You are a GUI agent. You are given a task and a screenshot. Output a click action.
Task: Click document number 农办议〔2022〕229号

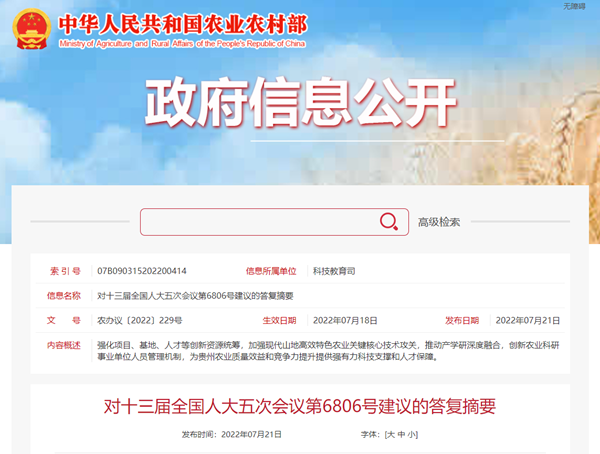point(140,320)
